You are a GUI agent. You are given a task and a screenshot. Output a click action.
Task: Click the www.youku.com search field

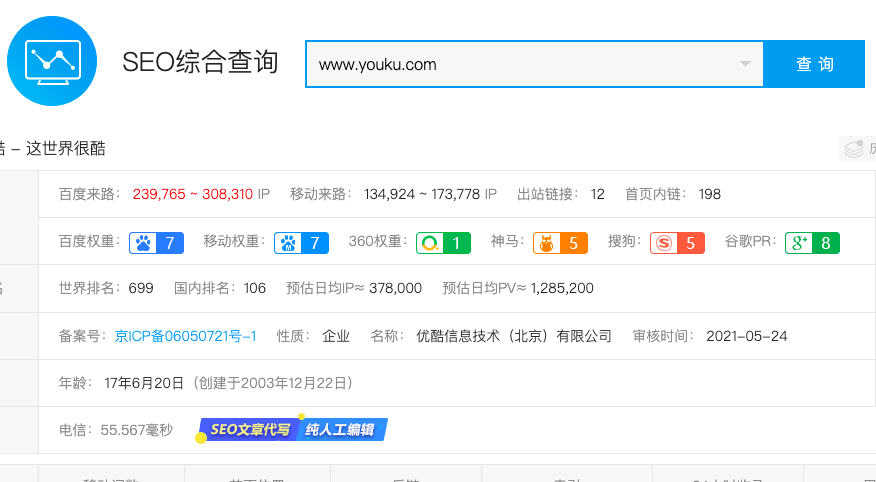click(534, 64)
